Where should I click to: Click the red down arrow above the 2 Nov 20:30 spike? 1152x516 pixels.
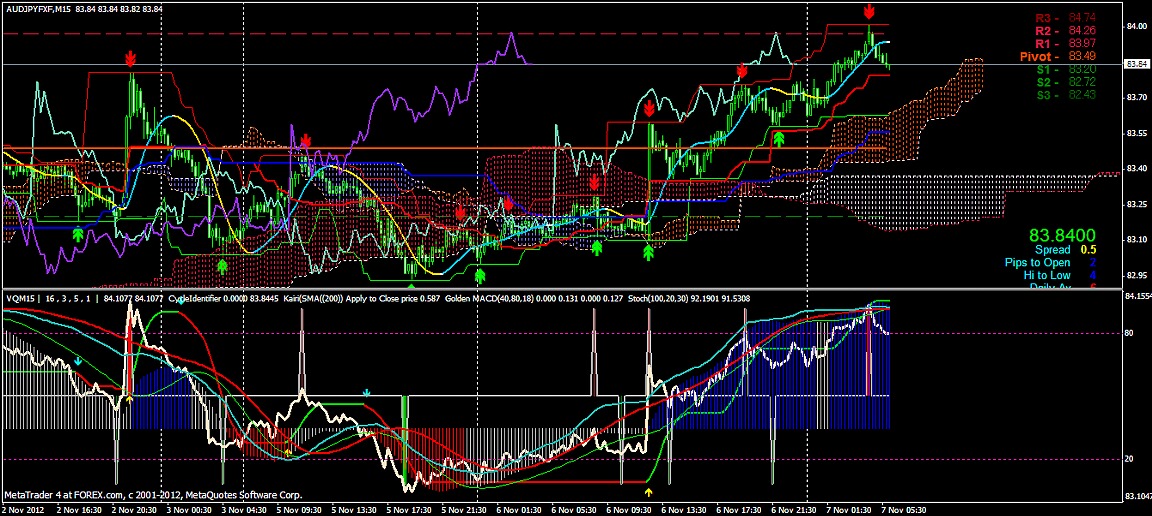pyautogui.click(x=131, y=60)
